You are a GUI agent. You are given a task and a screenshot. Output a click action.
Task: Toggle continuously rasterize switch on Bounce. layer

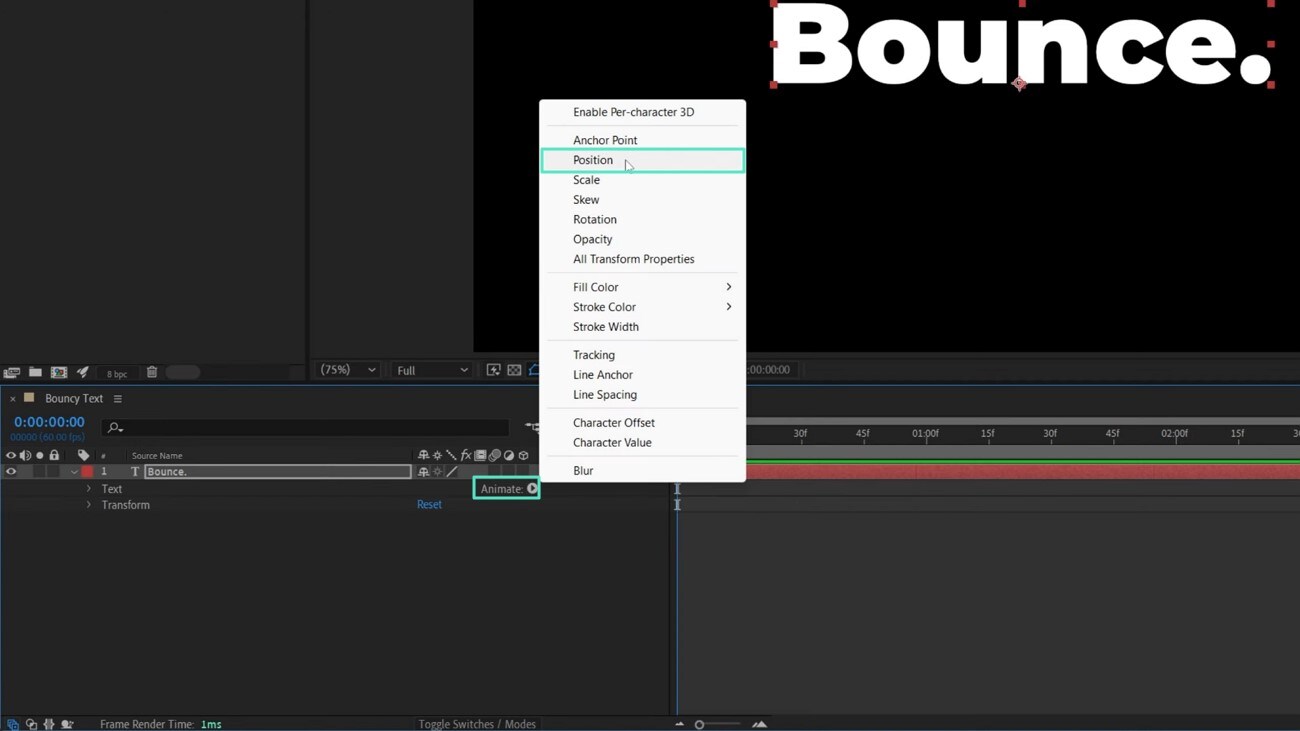click(437, 472)
